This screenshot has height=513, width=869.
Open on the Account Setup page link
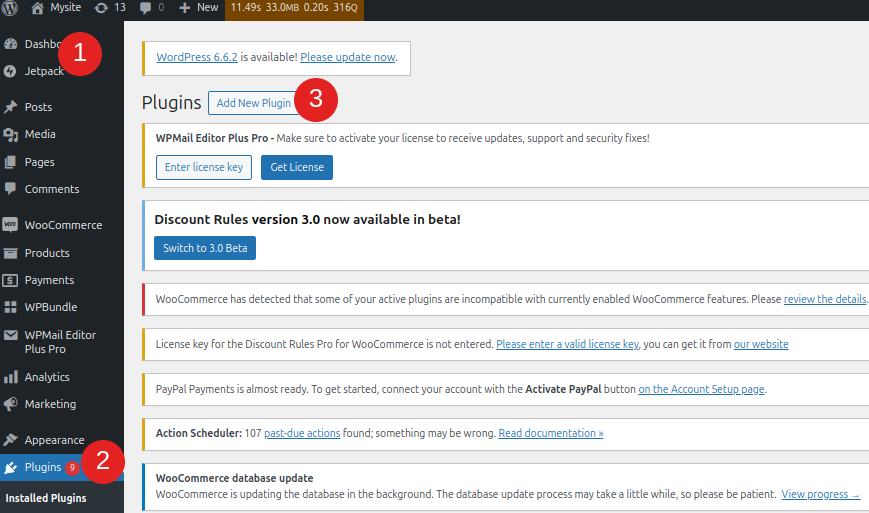[701, 389]
